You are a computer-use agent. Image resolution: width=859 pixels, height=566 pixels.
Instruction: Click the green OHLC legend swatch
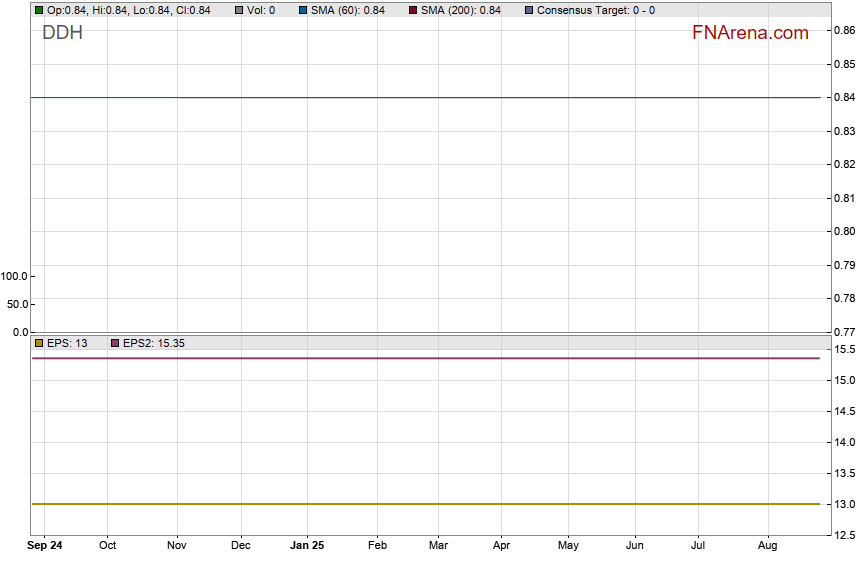pyautogui.click(x=39, y=10)
